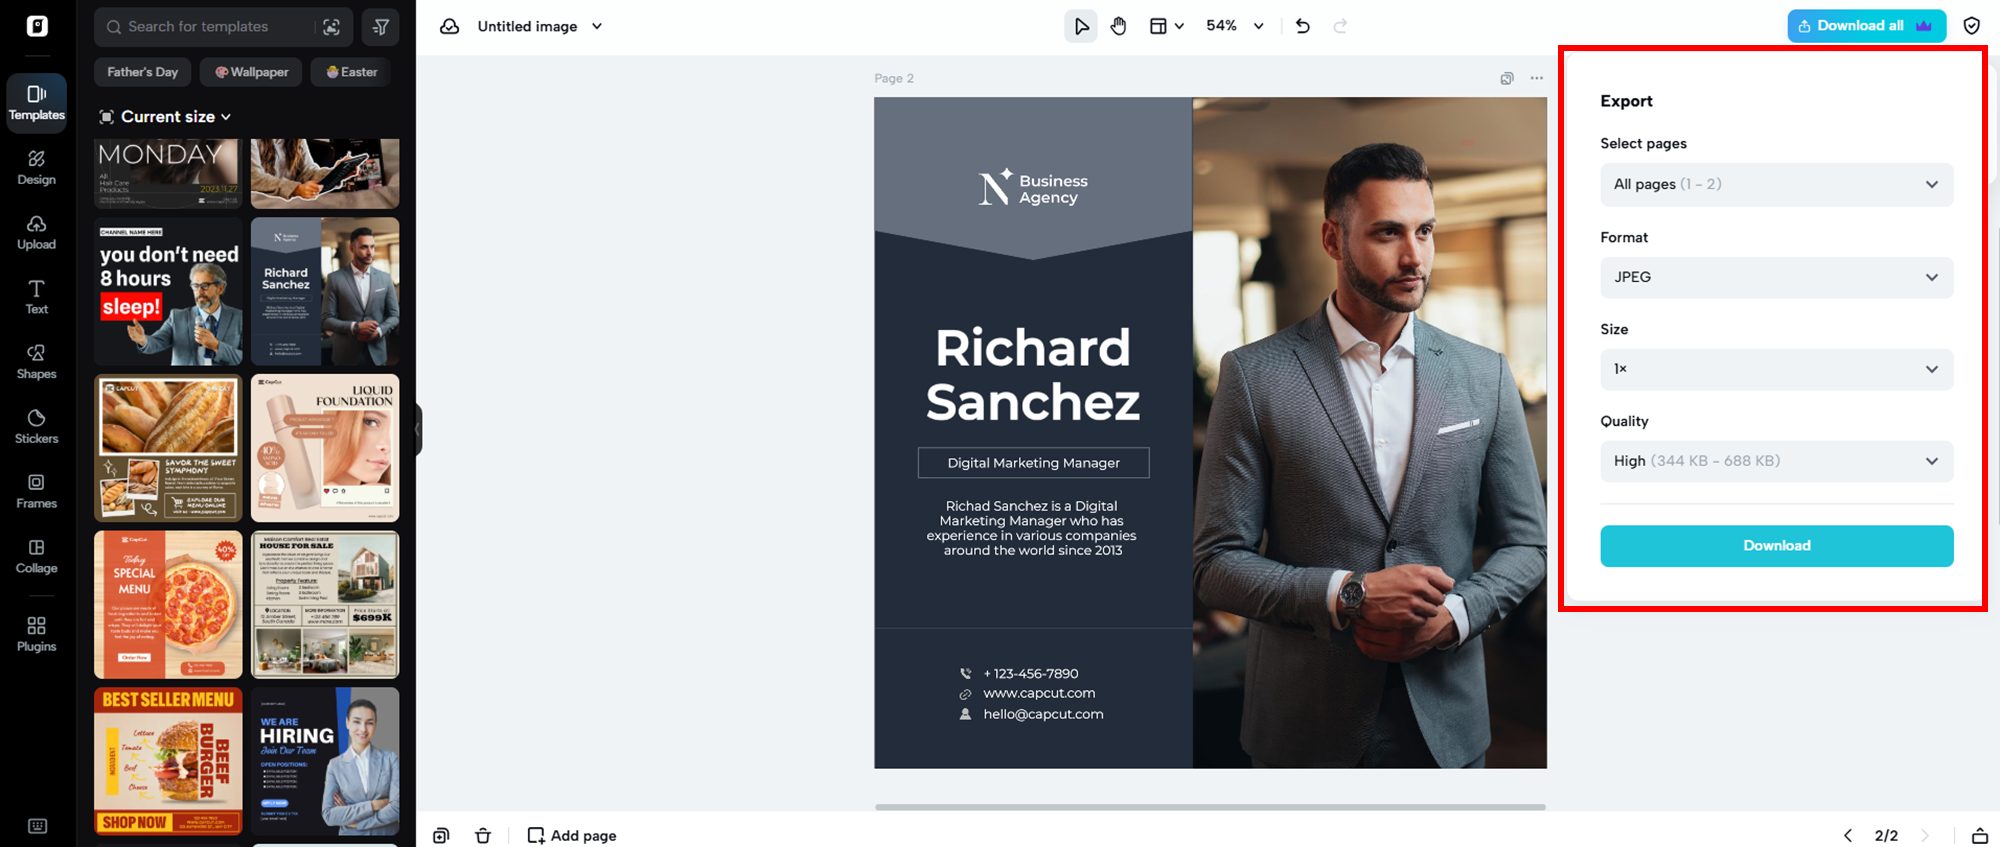Click the Add page button
Screen dimensions: 2000x847
572,836
